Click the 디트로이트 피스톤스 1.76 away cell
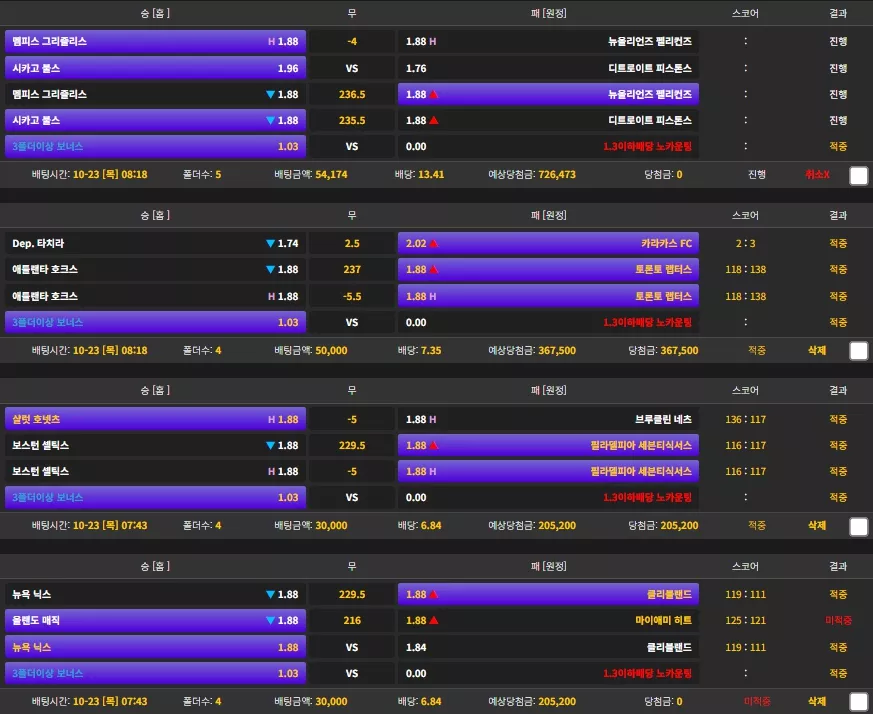This screenshot has height=714, width=873. click(548, 69)
